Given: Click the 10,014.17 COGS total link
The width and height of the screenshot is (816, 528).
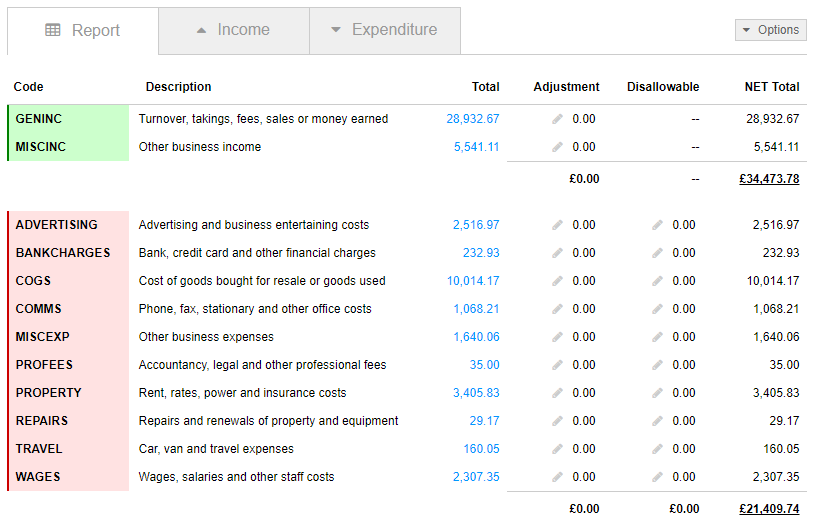Looking at the screenshot, I should click(473, 281).
